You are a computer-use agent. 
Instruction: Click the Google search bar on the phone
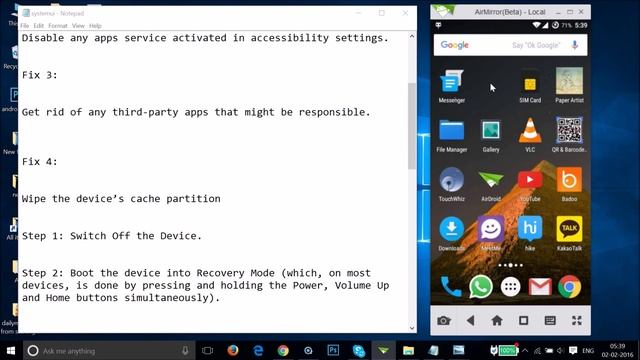pyautogui.click(x=510, y=45)
